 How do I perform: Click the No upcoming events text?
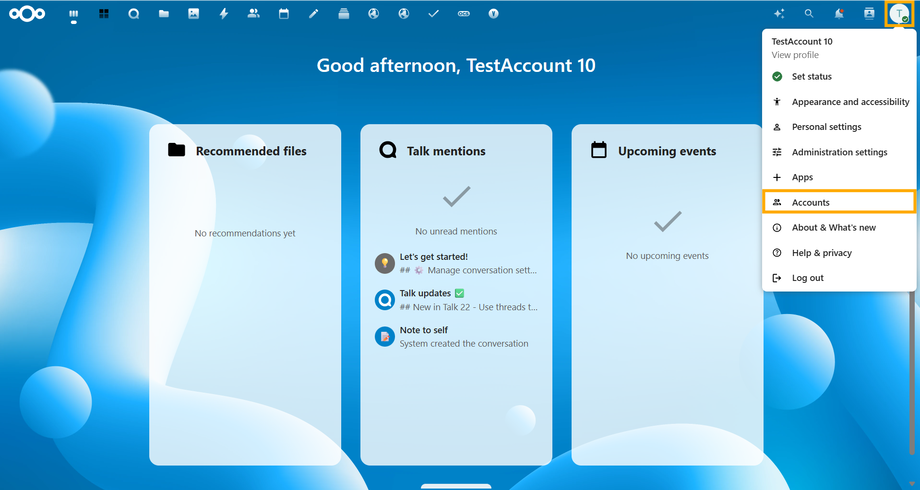[667, 256]
